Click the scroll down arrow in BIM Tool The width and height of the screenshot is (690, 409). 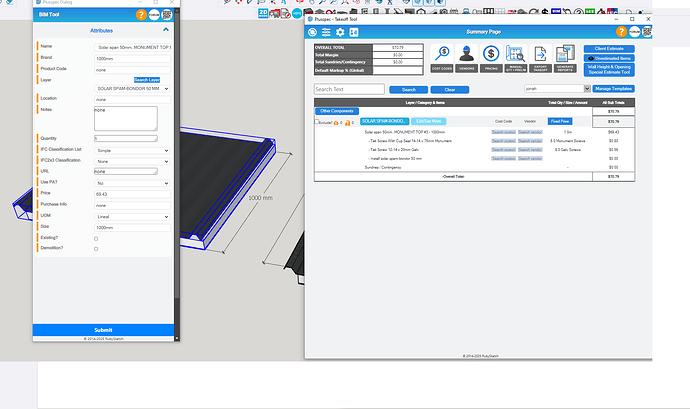[x=177, y=338]
